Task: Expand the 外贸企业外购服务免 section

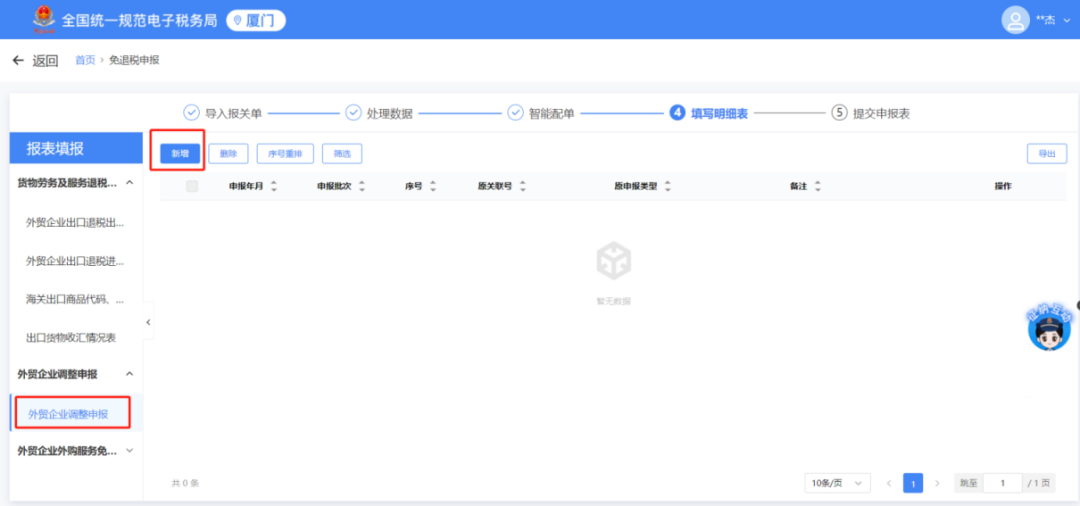Action: click(x=129, y=451)
